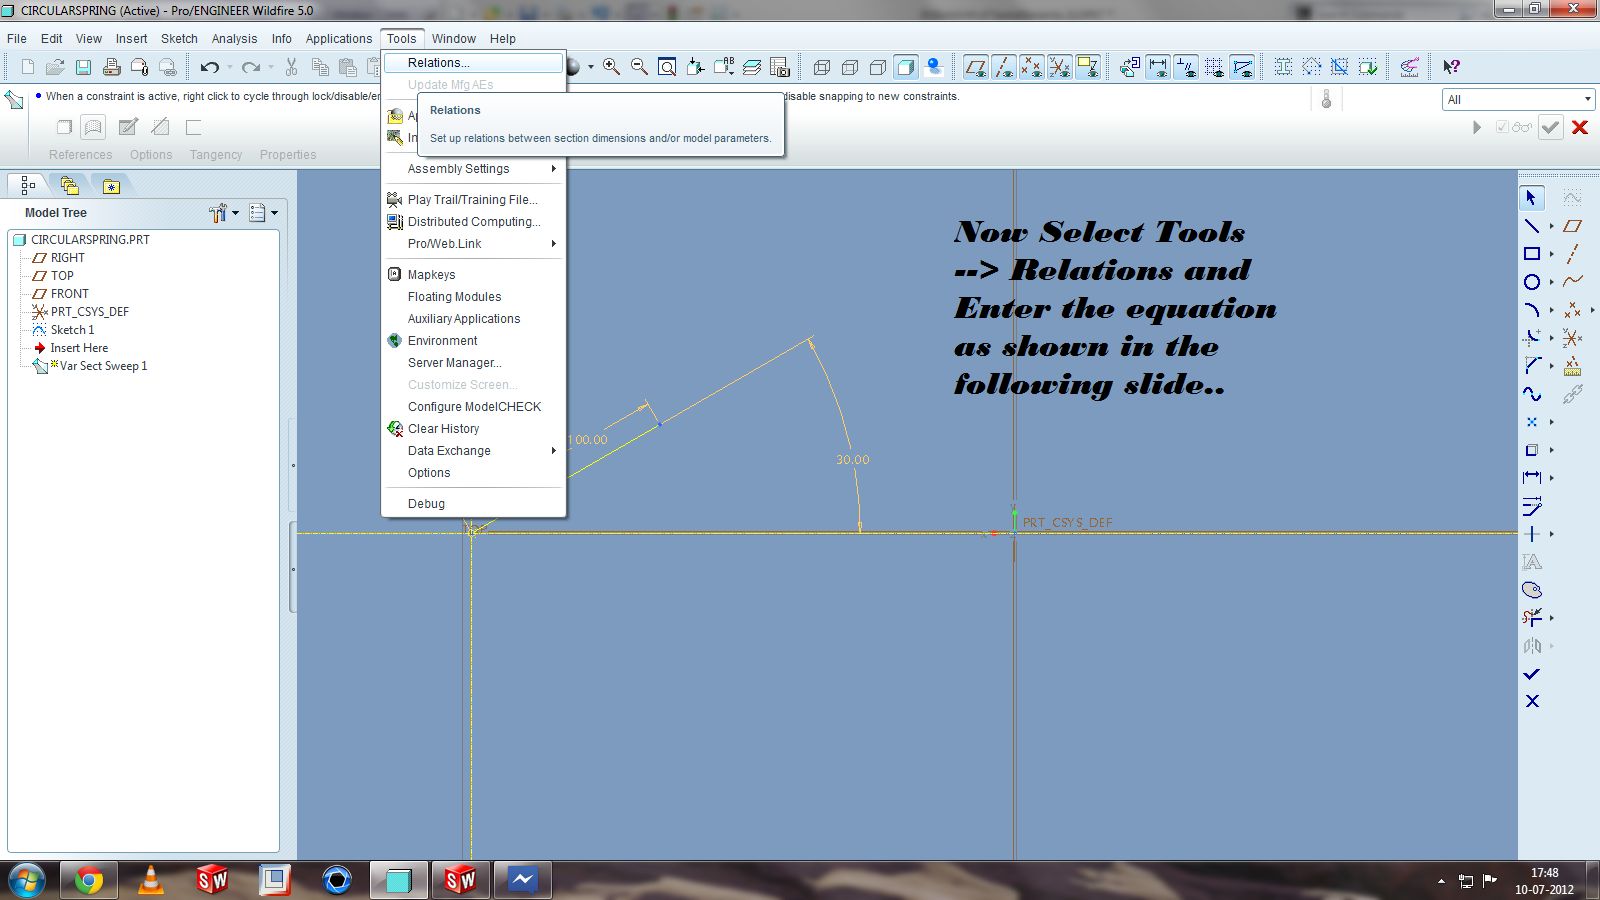Open the References panel tab
This screenshot has width=1600, height=900.
pyautogui.click(x=81, y=155)
